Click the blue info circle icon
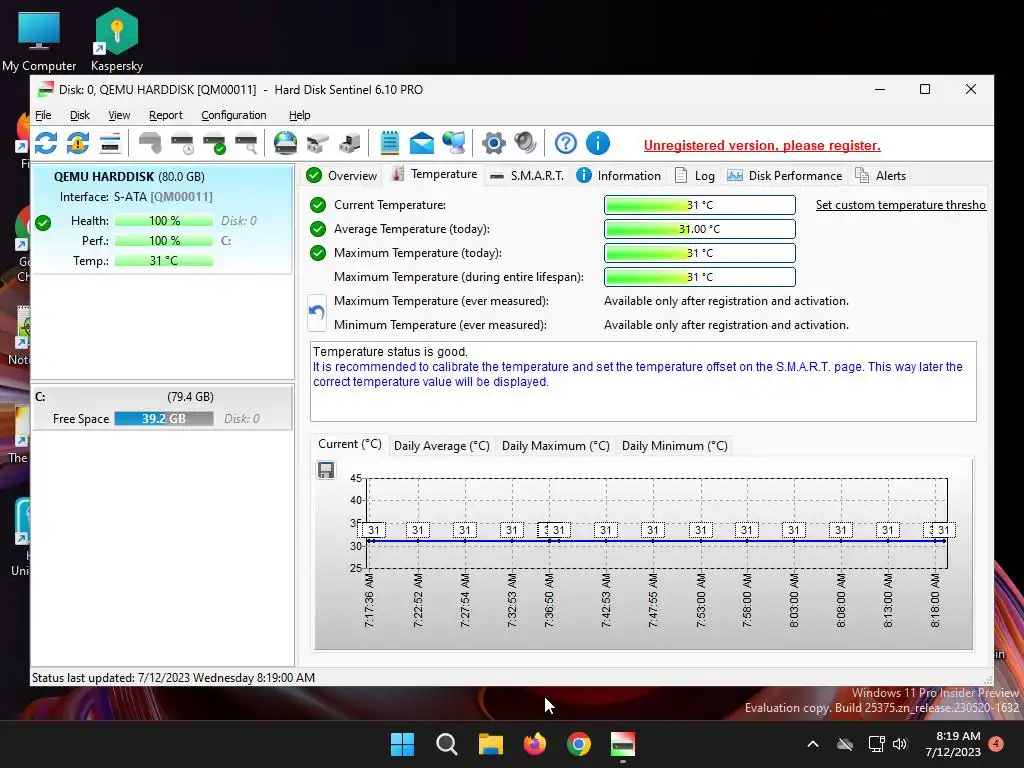 tap(598, 143)
